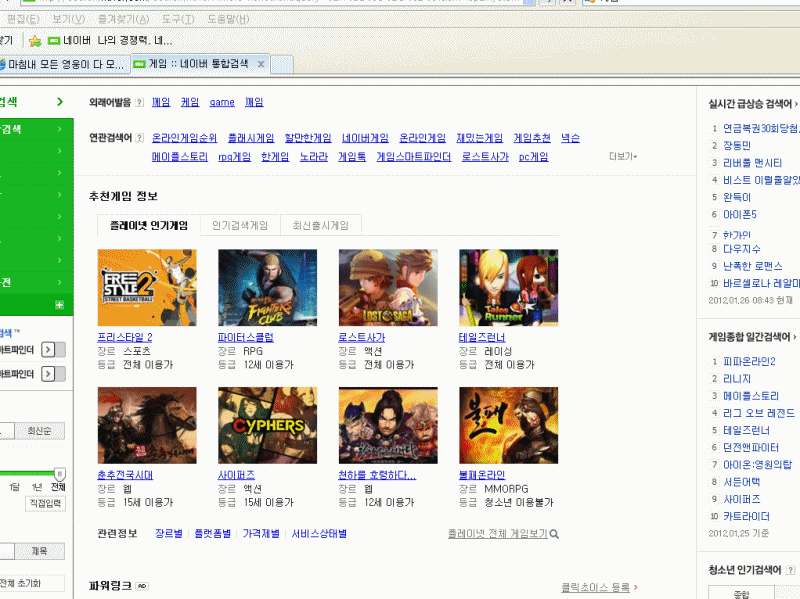The image size is (800, 599).
Task: Switch to 플레이넷 인기게임 tab
Action: (148, 226)
